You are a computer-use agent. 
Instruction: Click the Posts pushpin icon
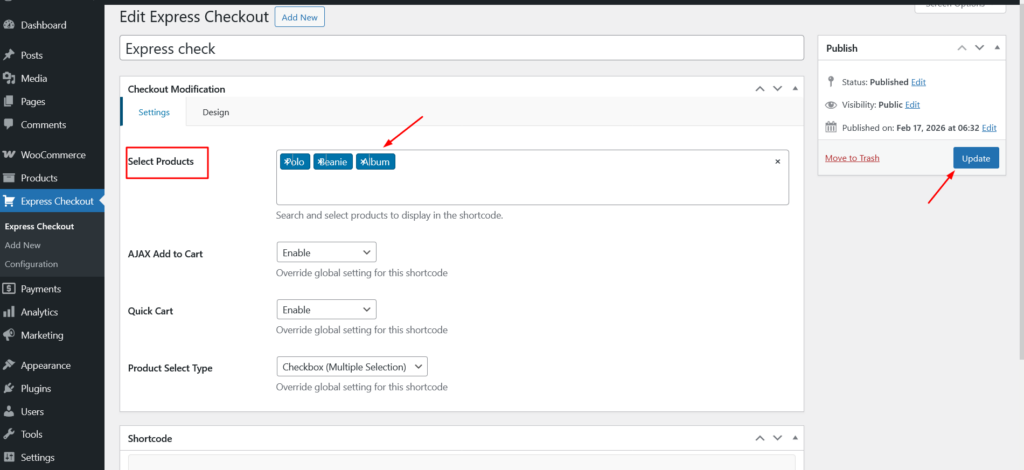coord(9,55)
